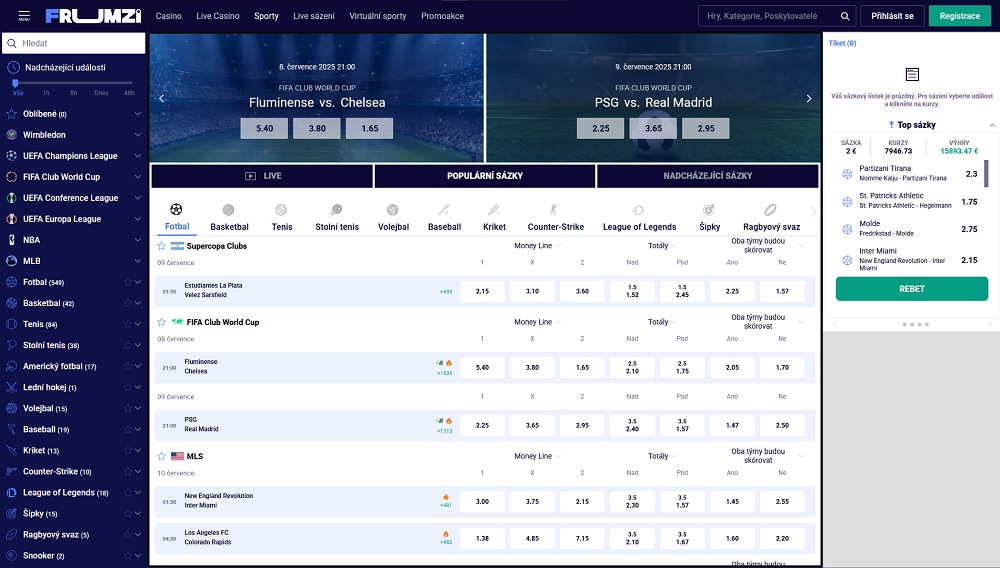
Task: Toggle favorite star for Supercopa Clubs
Action: [161, 246]
